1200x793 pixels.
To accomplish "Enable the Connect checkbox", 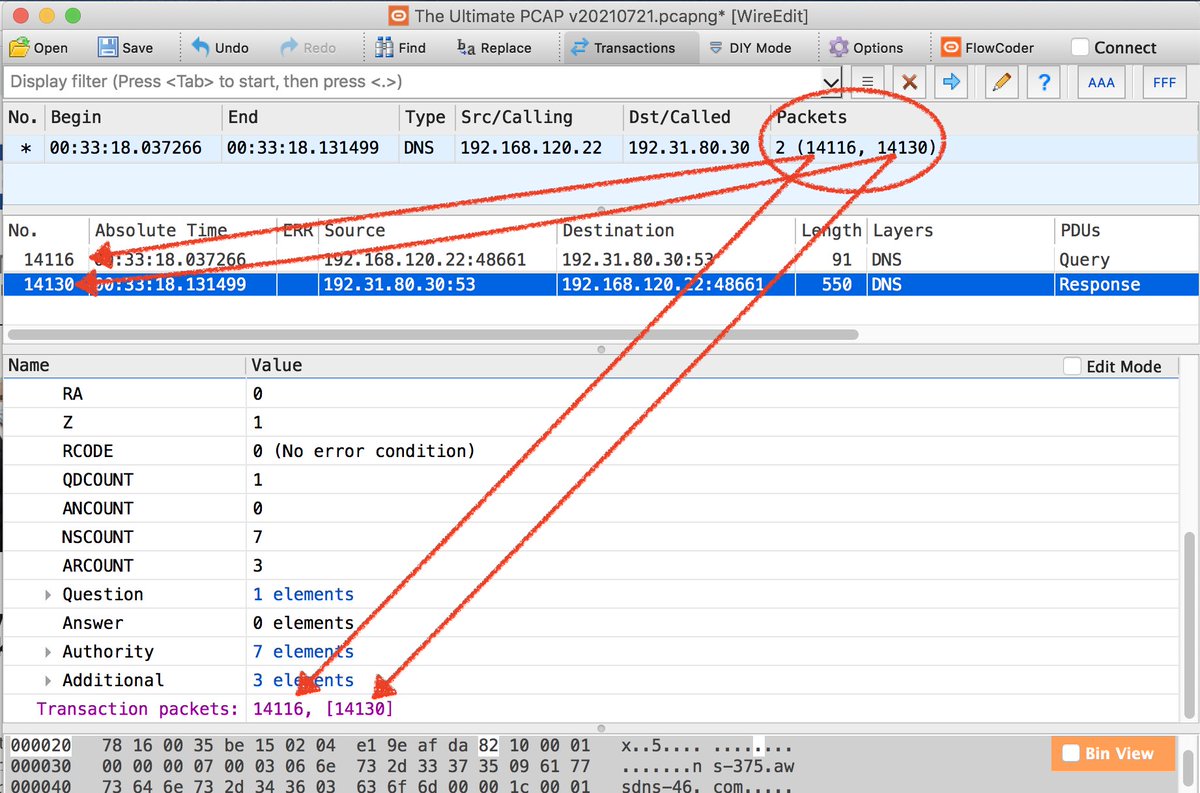I will point(1080,47).
